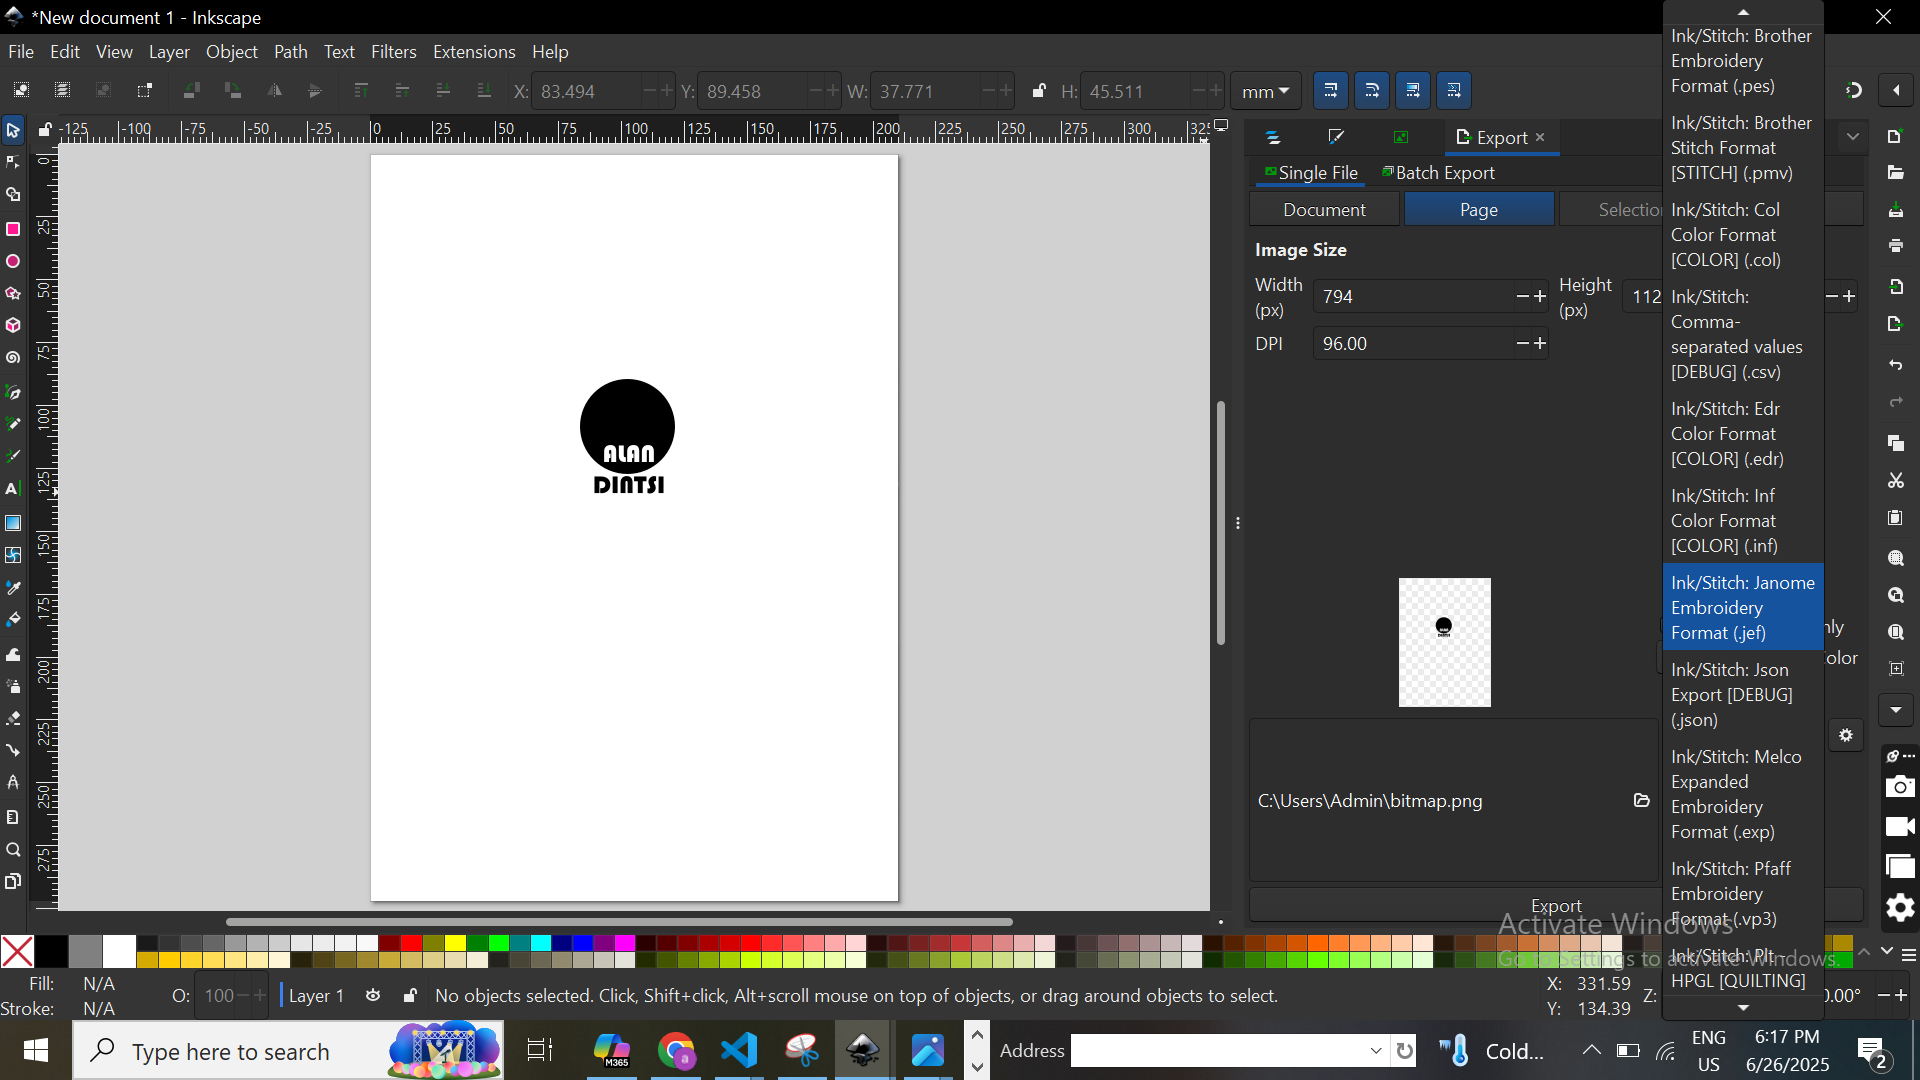Viewport: 1920px width, 1080px height.
Task: Open the Extensions menu
Action: coord(474,52)
